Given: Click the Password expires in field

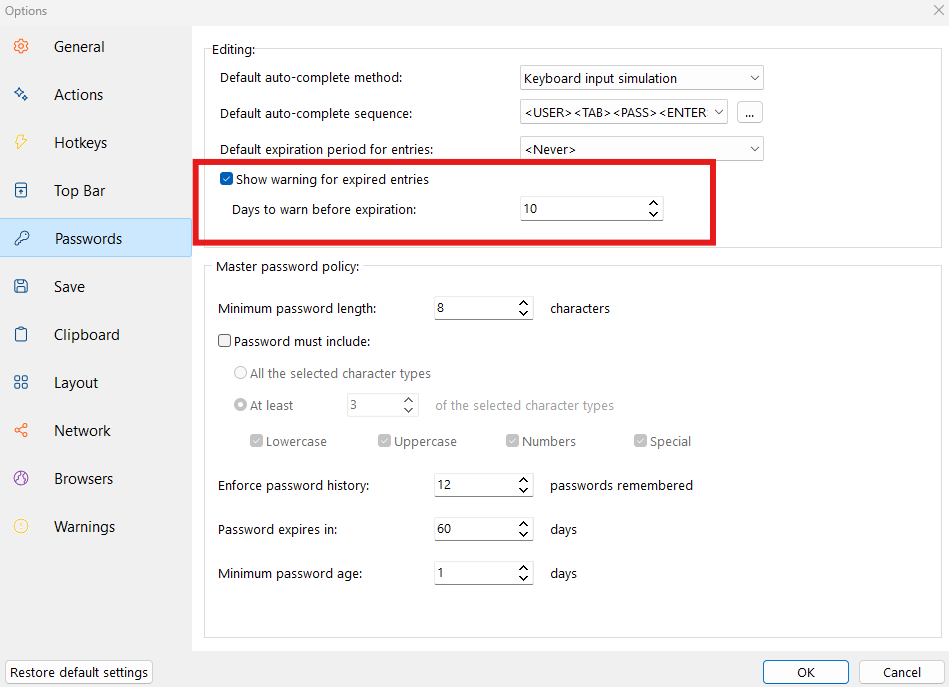Looking at the screenshot, I should [x=484, y=529].
